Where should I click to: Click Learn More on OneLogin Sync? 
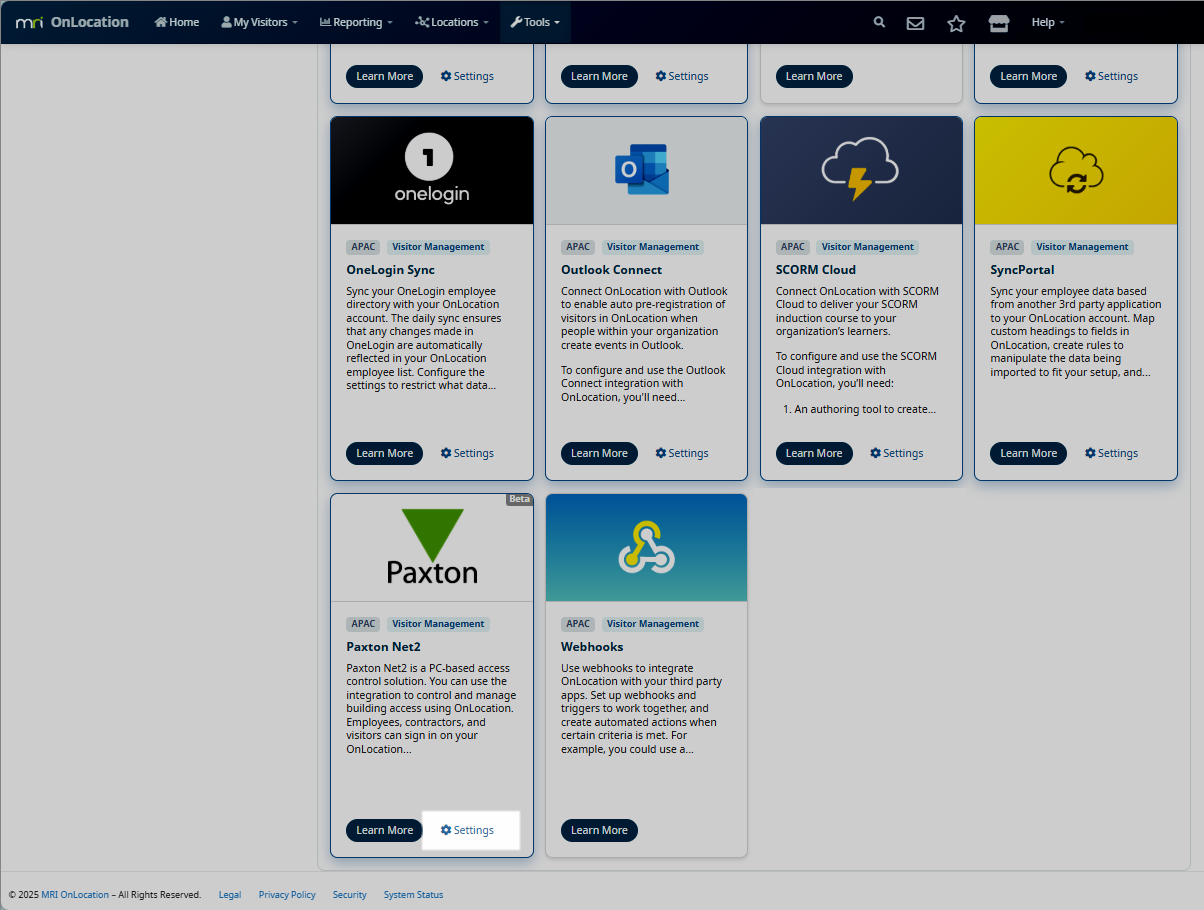tap(384, 453)
